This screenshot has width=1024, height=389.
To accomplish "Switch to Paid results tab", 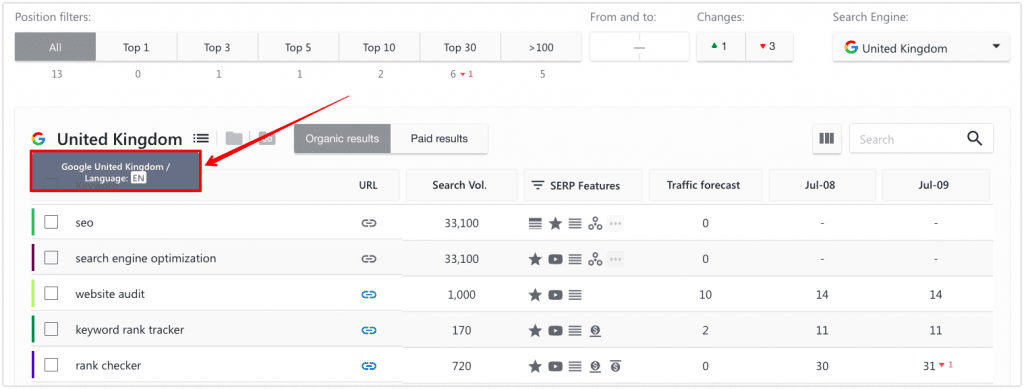I will pos(440,138).
